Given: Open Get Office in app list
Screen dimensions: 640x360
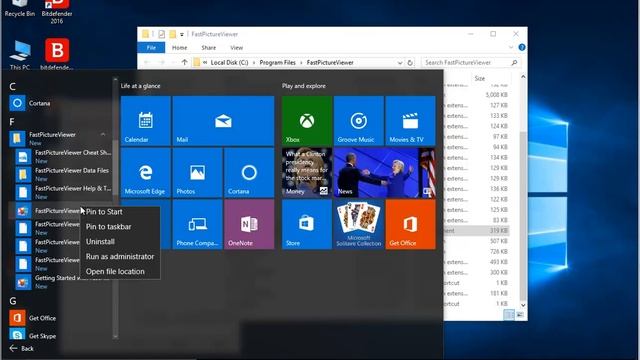Looking at the screenshot, I should tap(60, 318).
